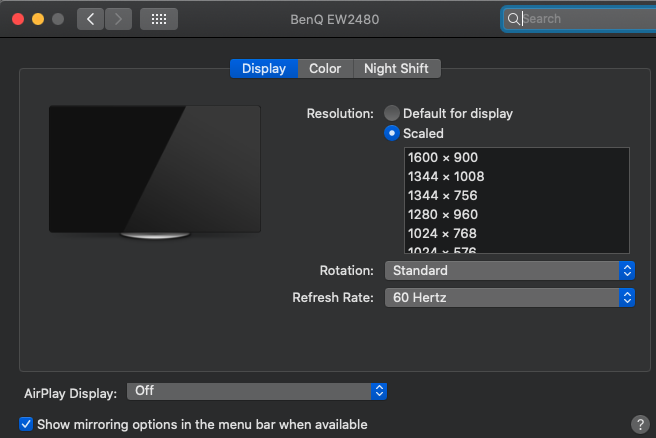
Task: Switch to the Display tab
Action: [264, 68]
